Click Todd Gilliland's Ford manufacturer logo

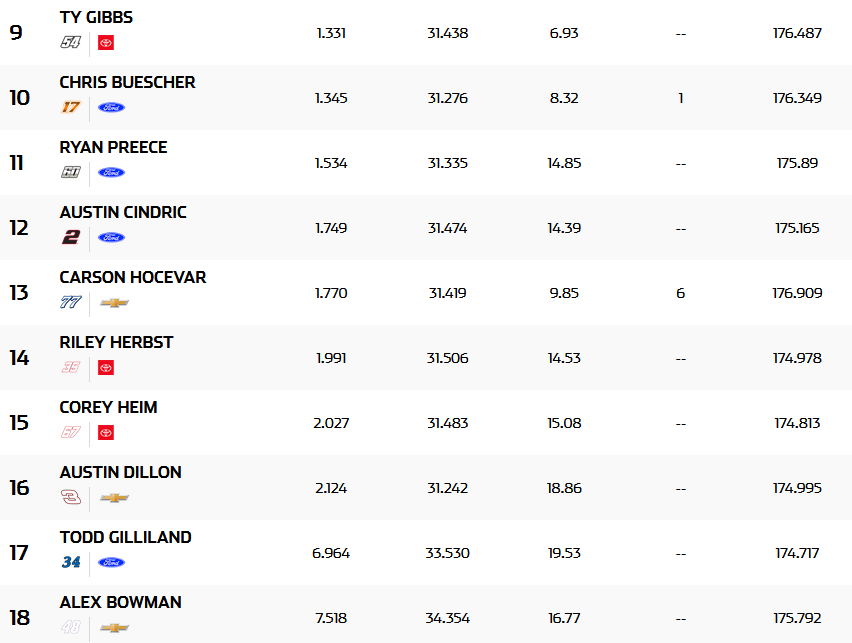[x=111, y=562]
